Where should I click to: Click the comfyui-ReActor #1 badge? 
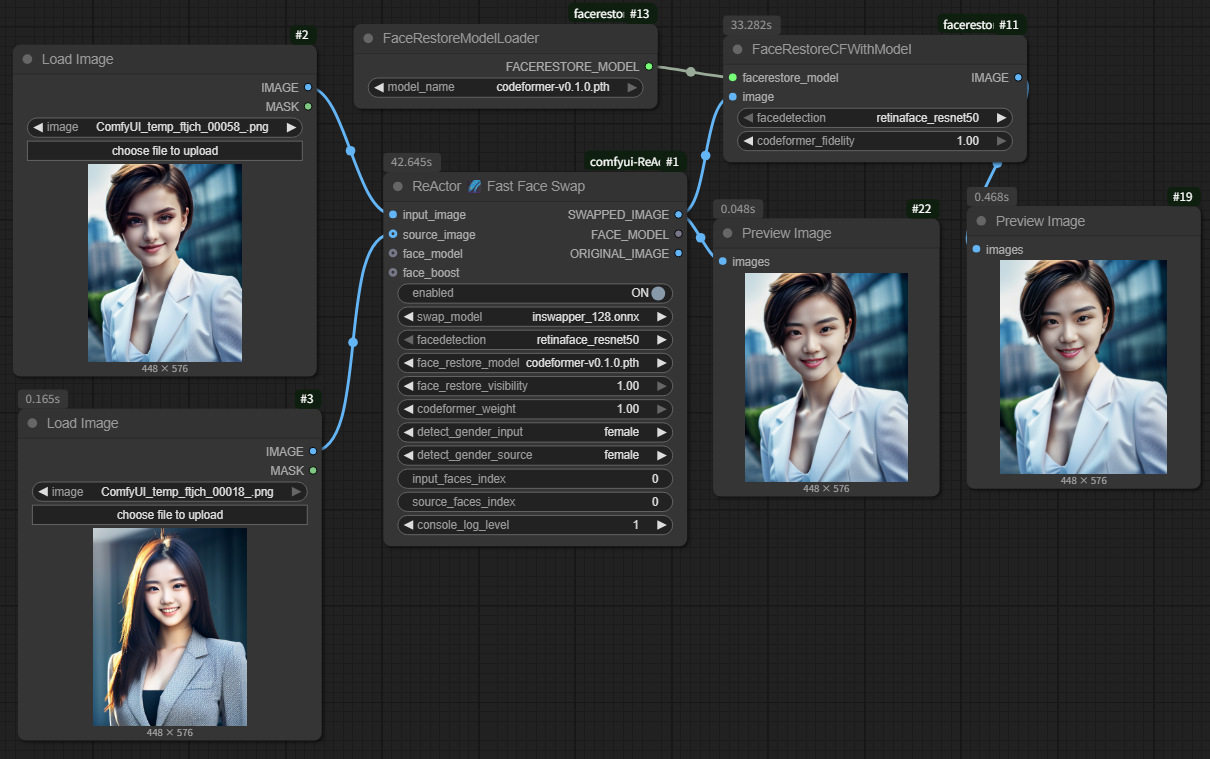tap(634, 161)
